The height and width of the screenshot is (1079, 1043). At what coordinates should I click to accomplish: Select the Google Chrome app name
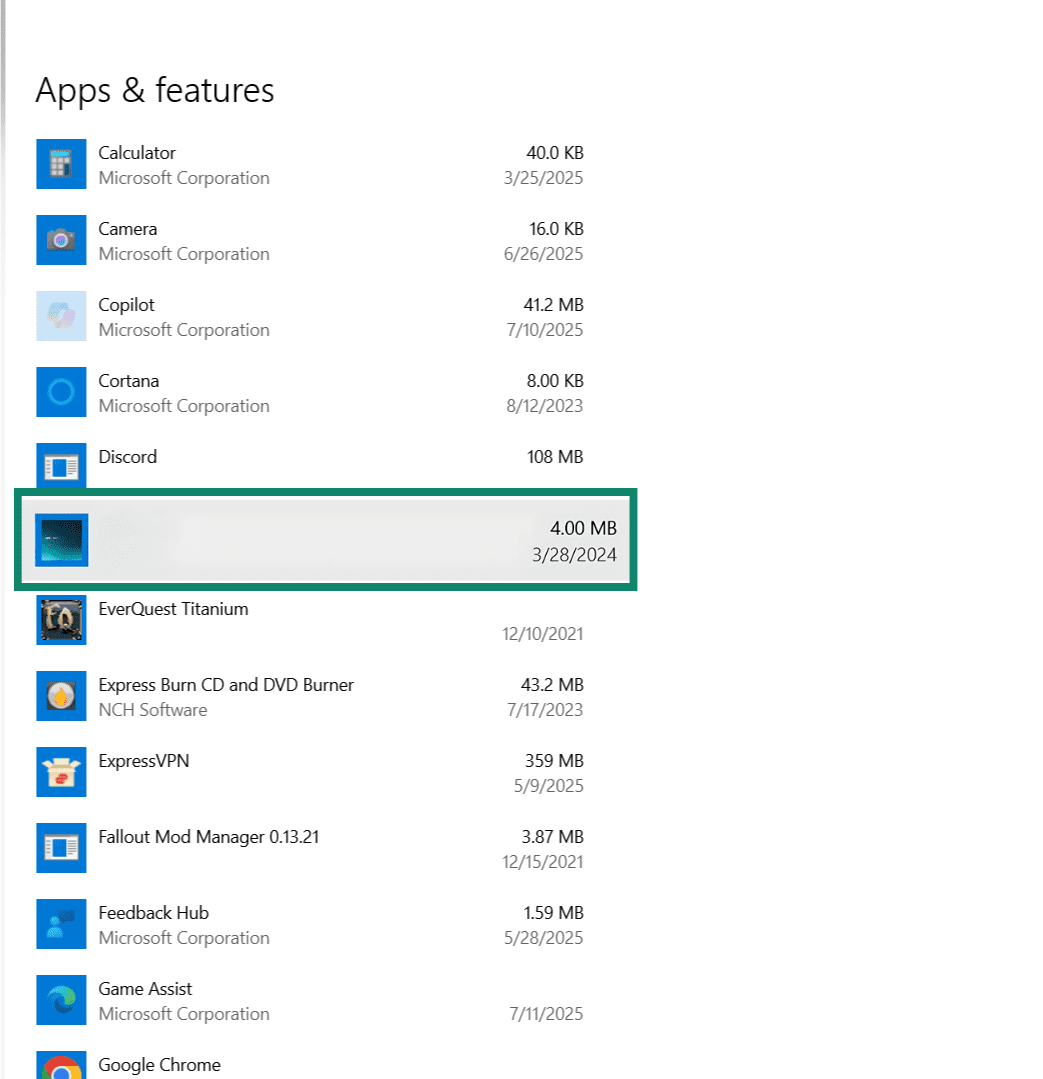[159, 1065]
